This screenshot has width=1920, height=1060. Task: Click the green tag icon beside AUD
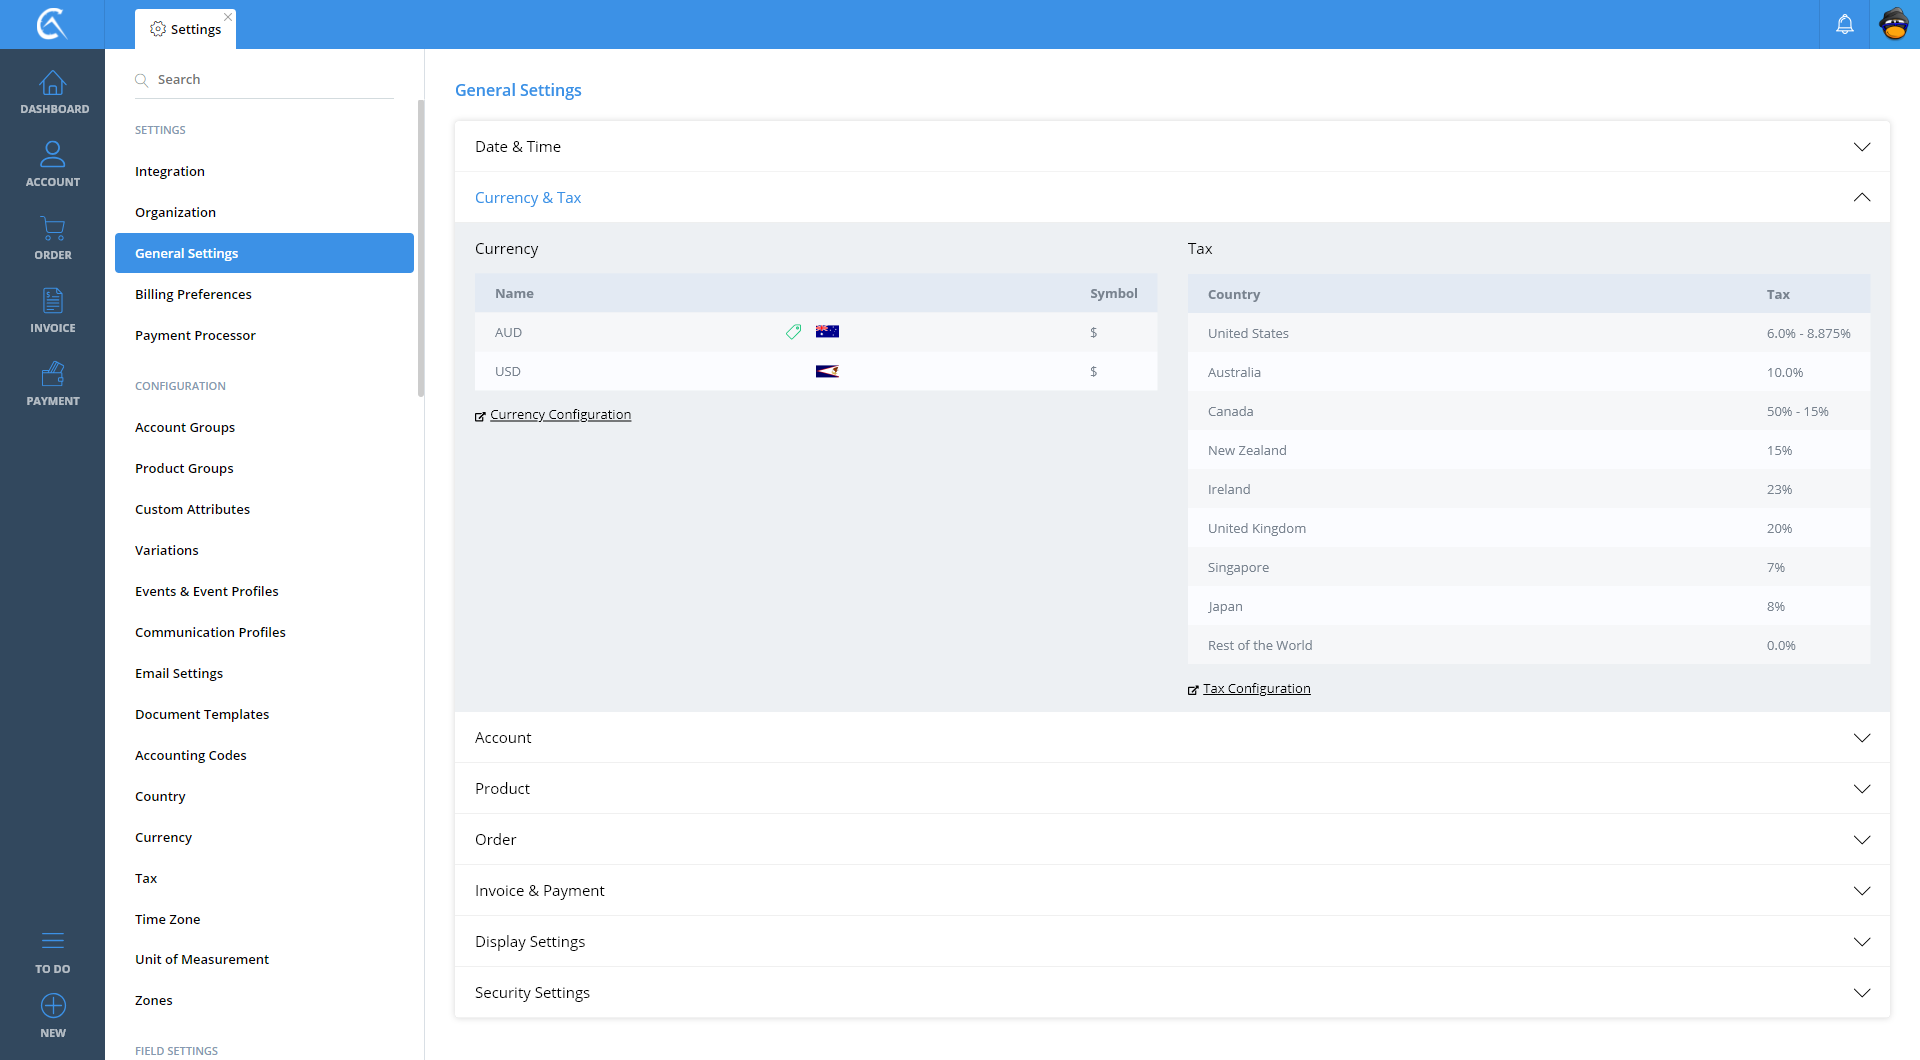[x=793, y=332]
